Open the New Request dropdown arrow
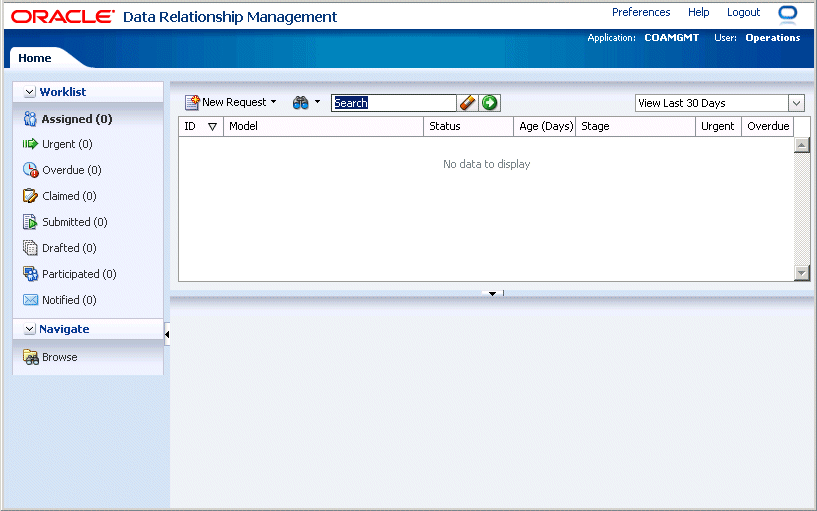 274,102
